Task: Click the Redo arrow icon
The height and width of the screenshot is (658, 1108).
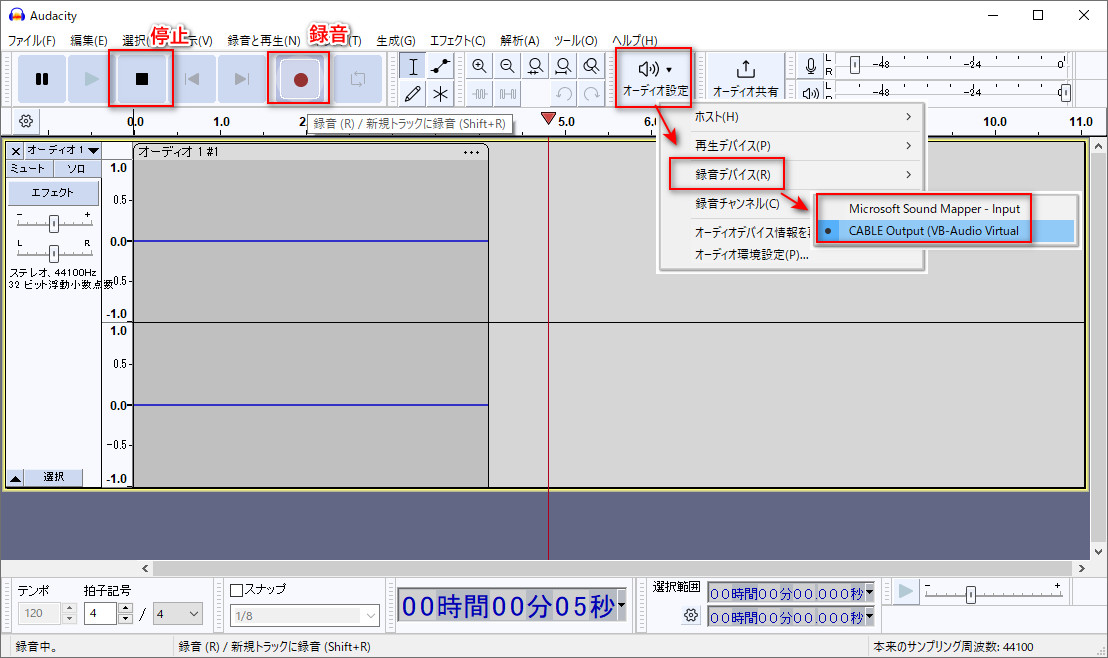Action: point(591,93)
